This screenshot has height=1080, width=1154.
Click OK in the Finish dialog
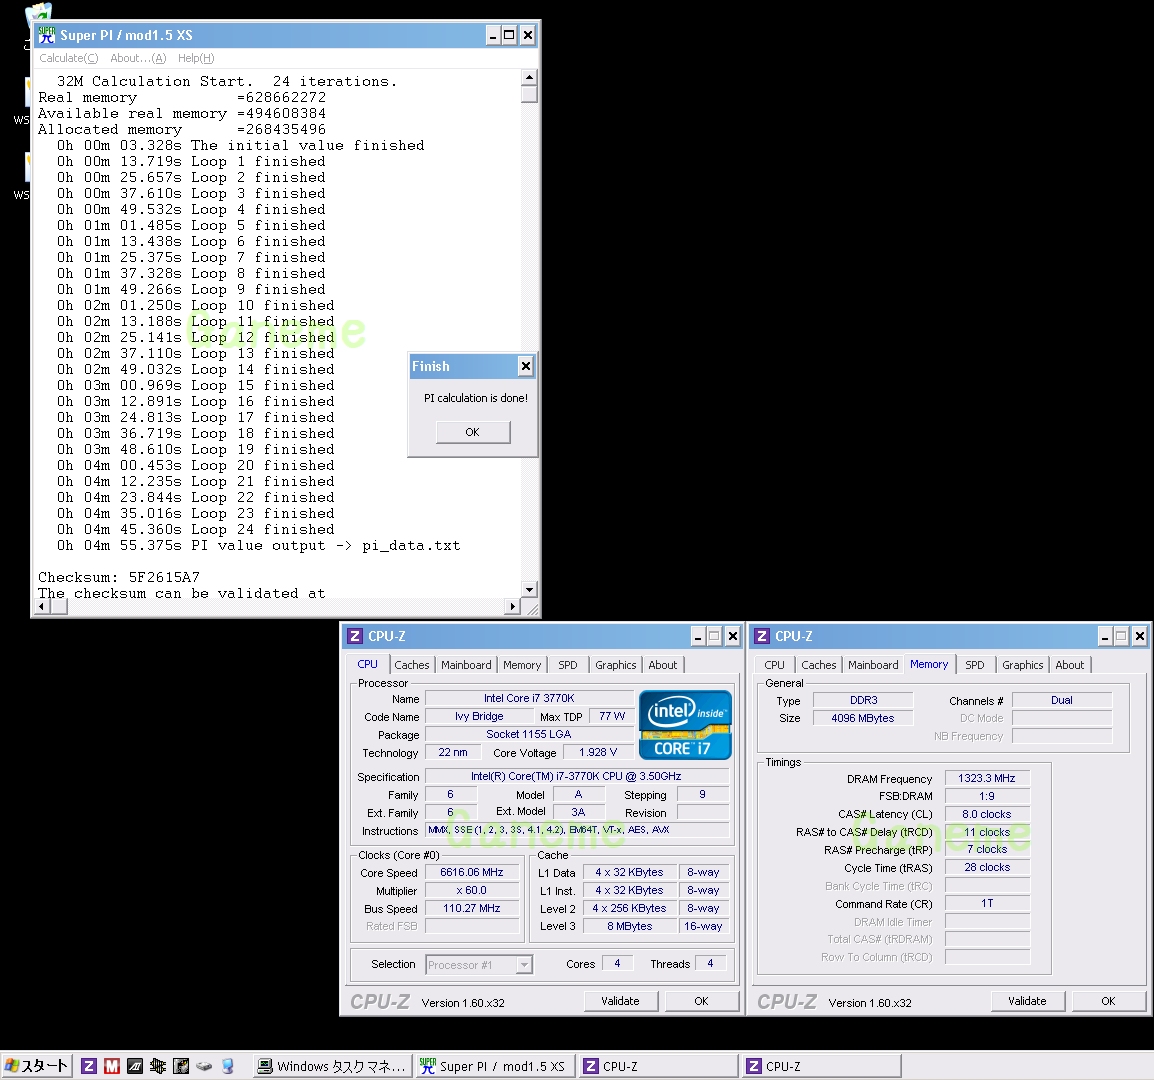coord(472,432)
